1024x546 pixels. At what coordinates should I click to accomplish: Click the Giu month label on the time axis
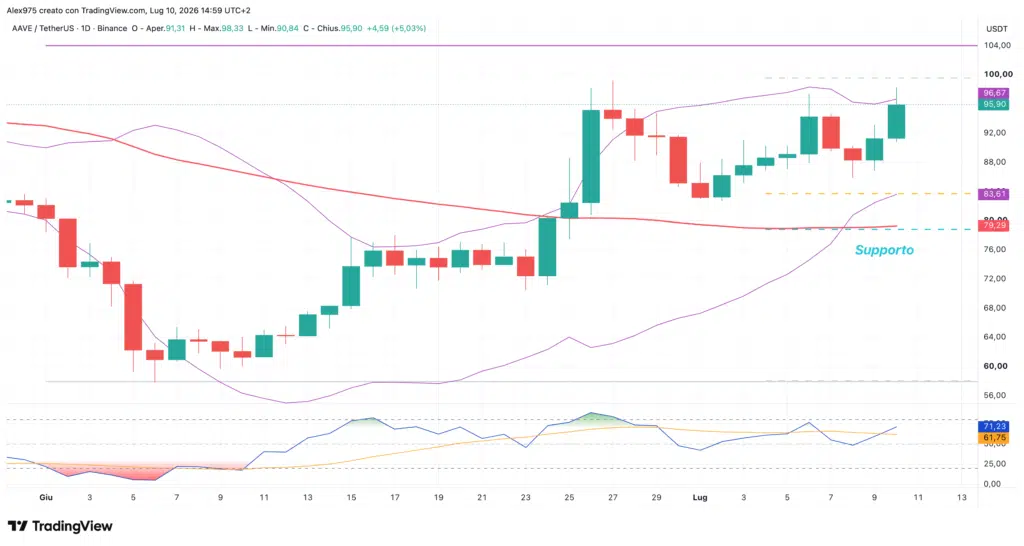(46, 498)
